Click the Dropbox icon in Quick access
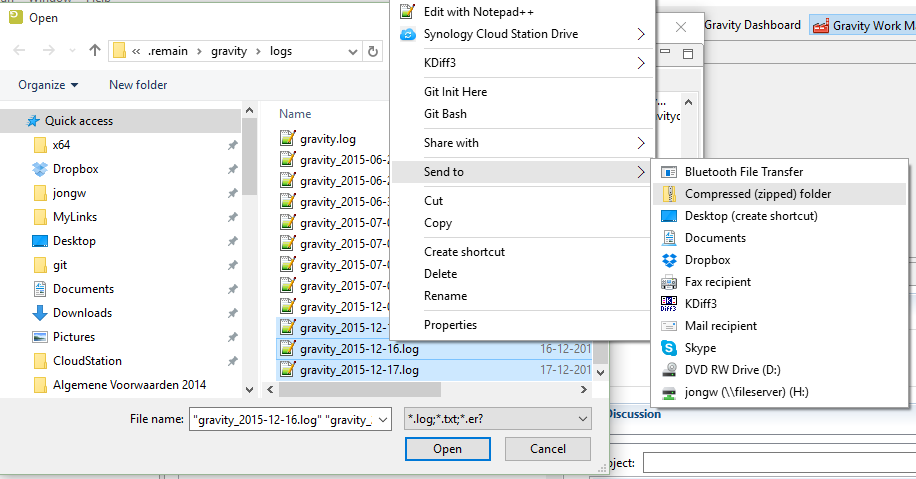Image resolution: width=916 pixels, height=479 pixels. coord(40,169)
